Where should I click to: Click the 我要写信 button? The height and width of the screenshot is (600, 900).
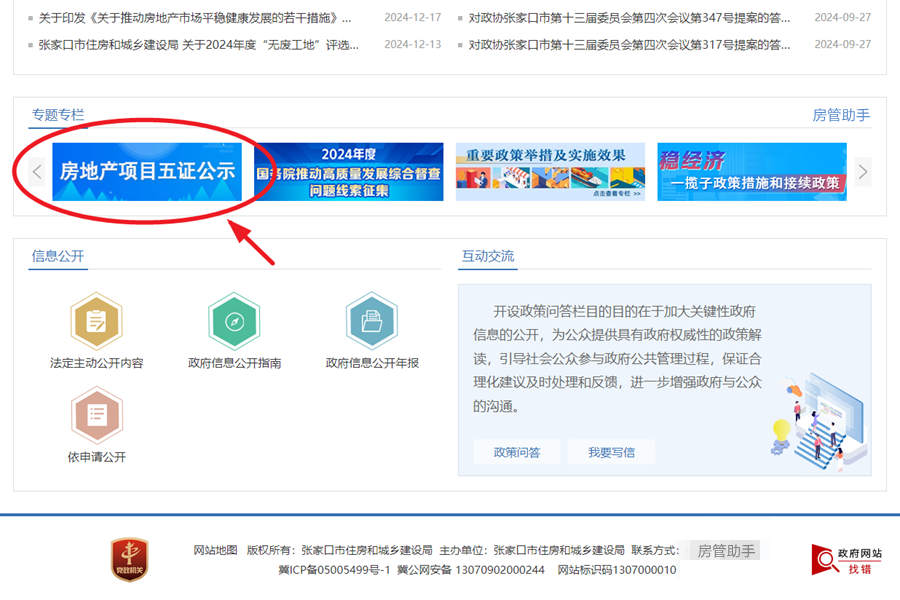pyautogui.click(x=611, y=452)
